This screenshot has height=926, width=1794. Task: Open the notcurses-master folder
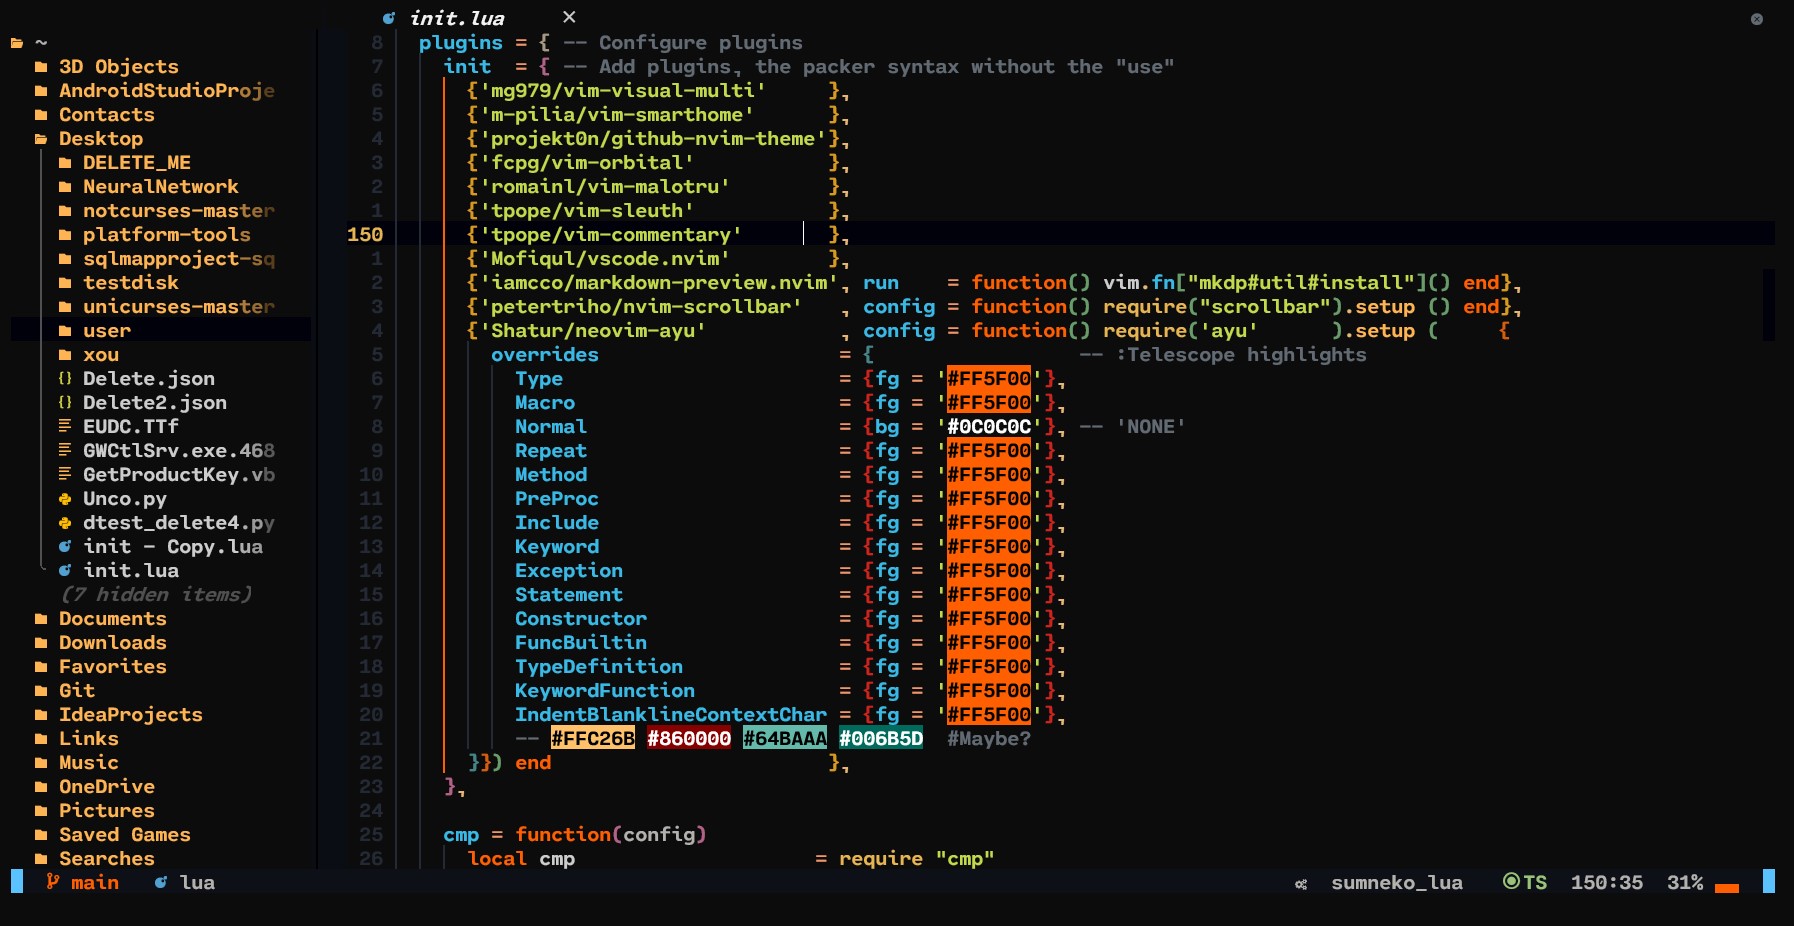tap(178, 211)
